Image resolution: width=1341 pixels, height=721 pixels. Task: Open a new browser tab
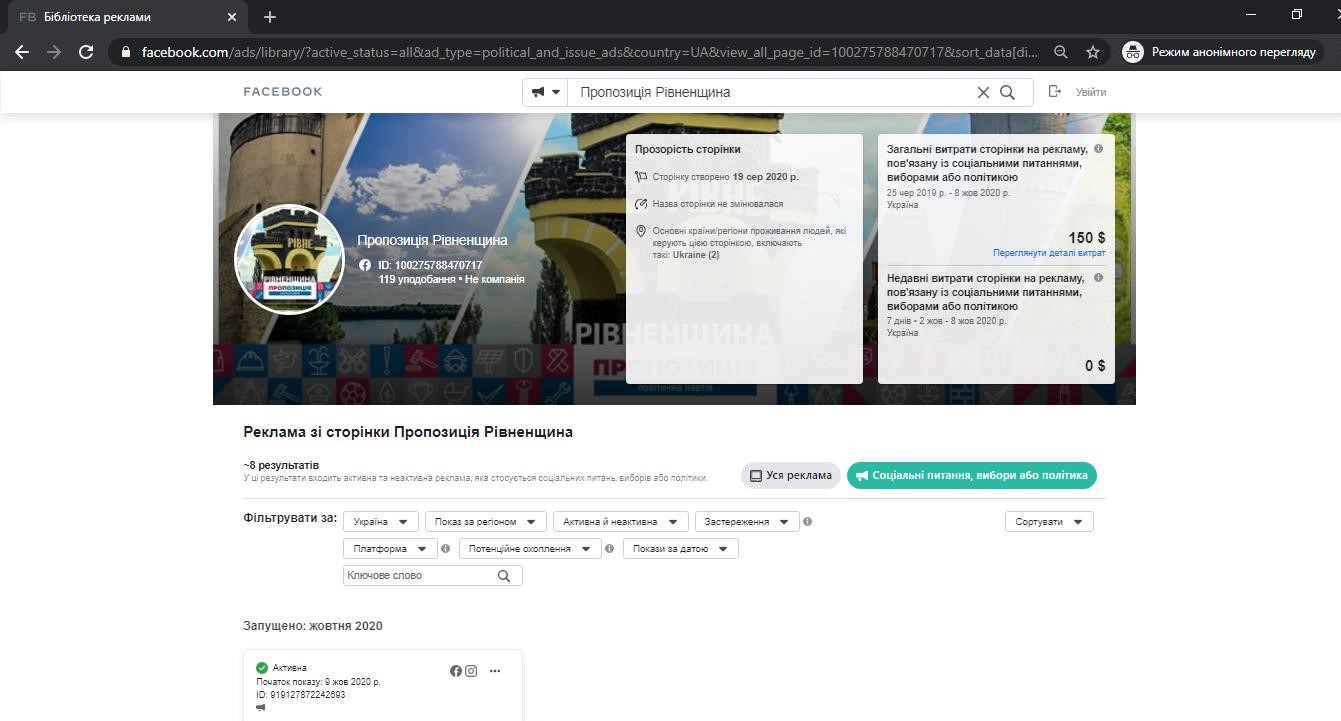click(270, 17)
